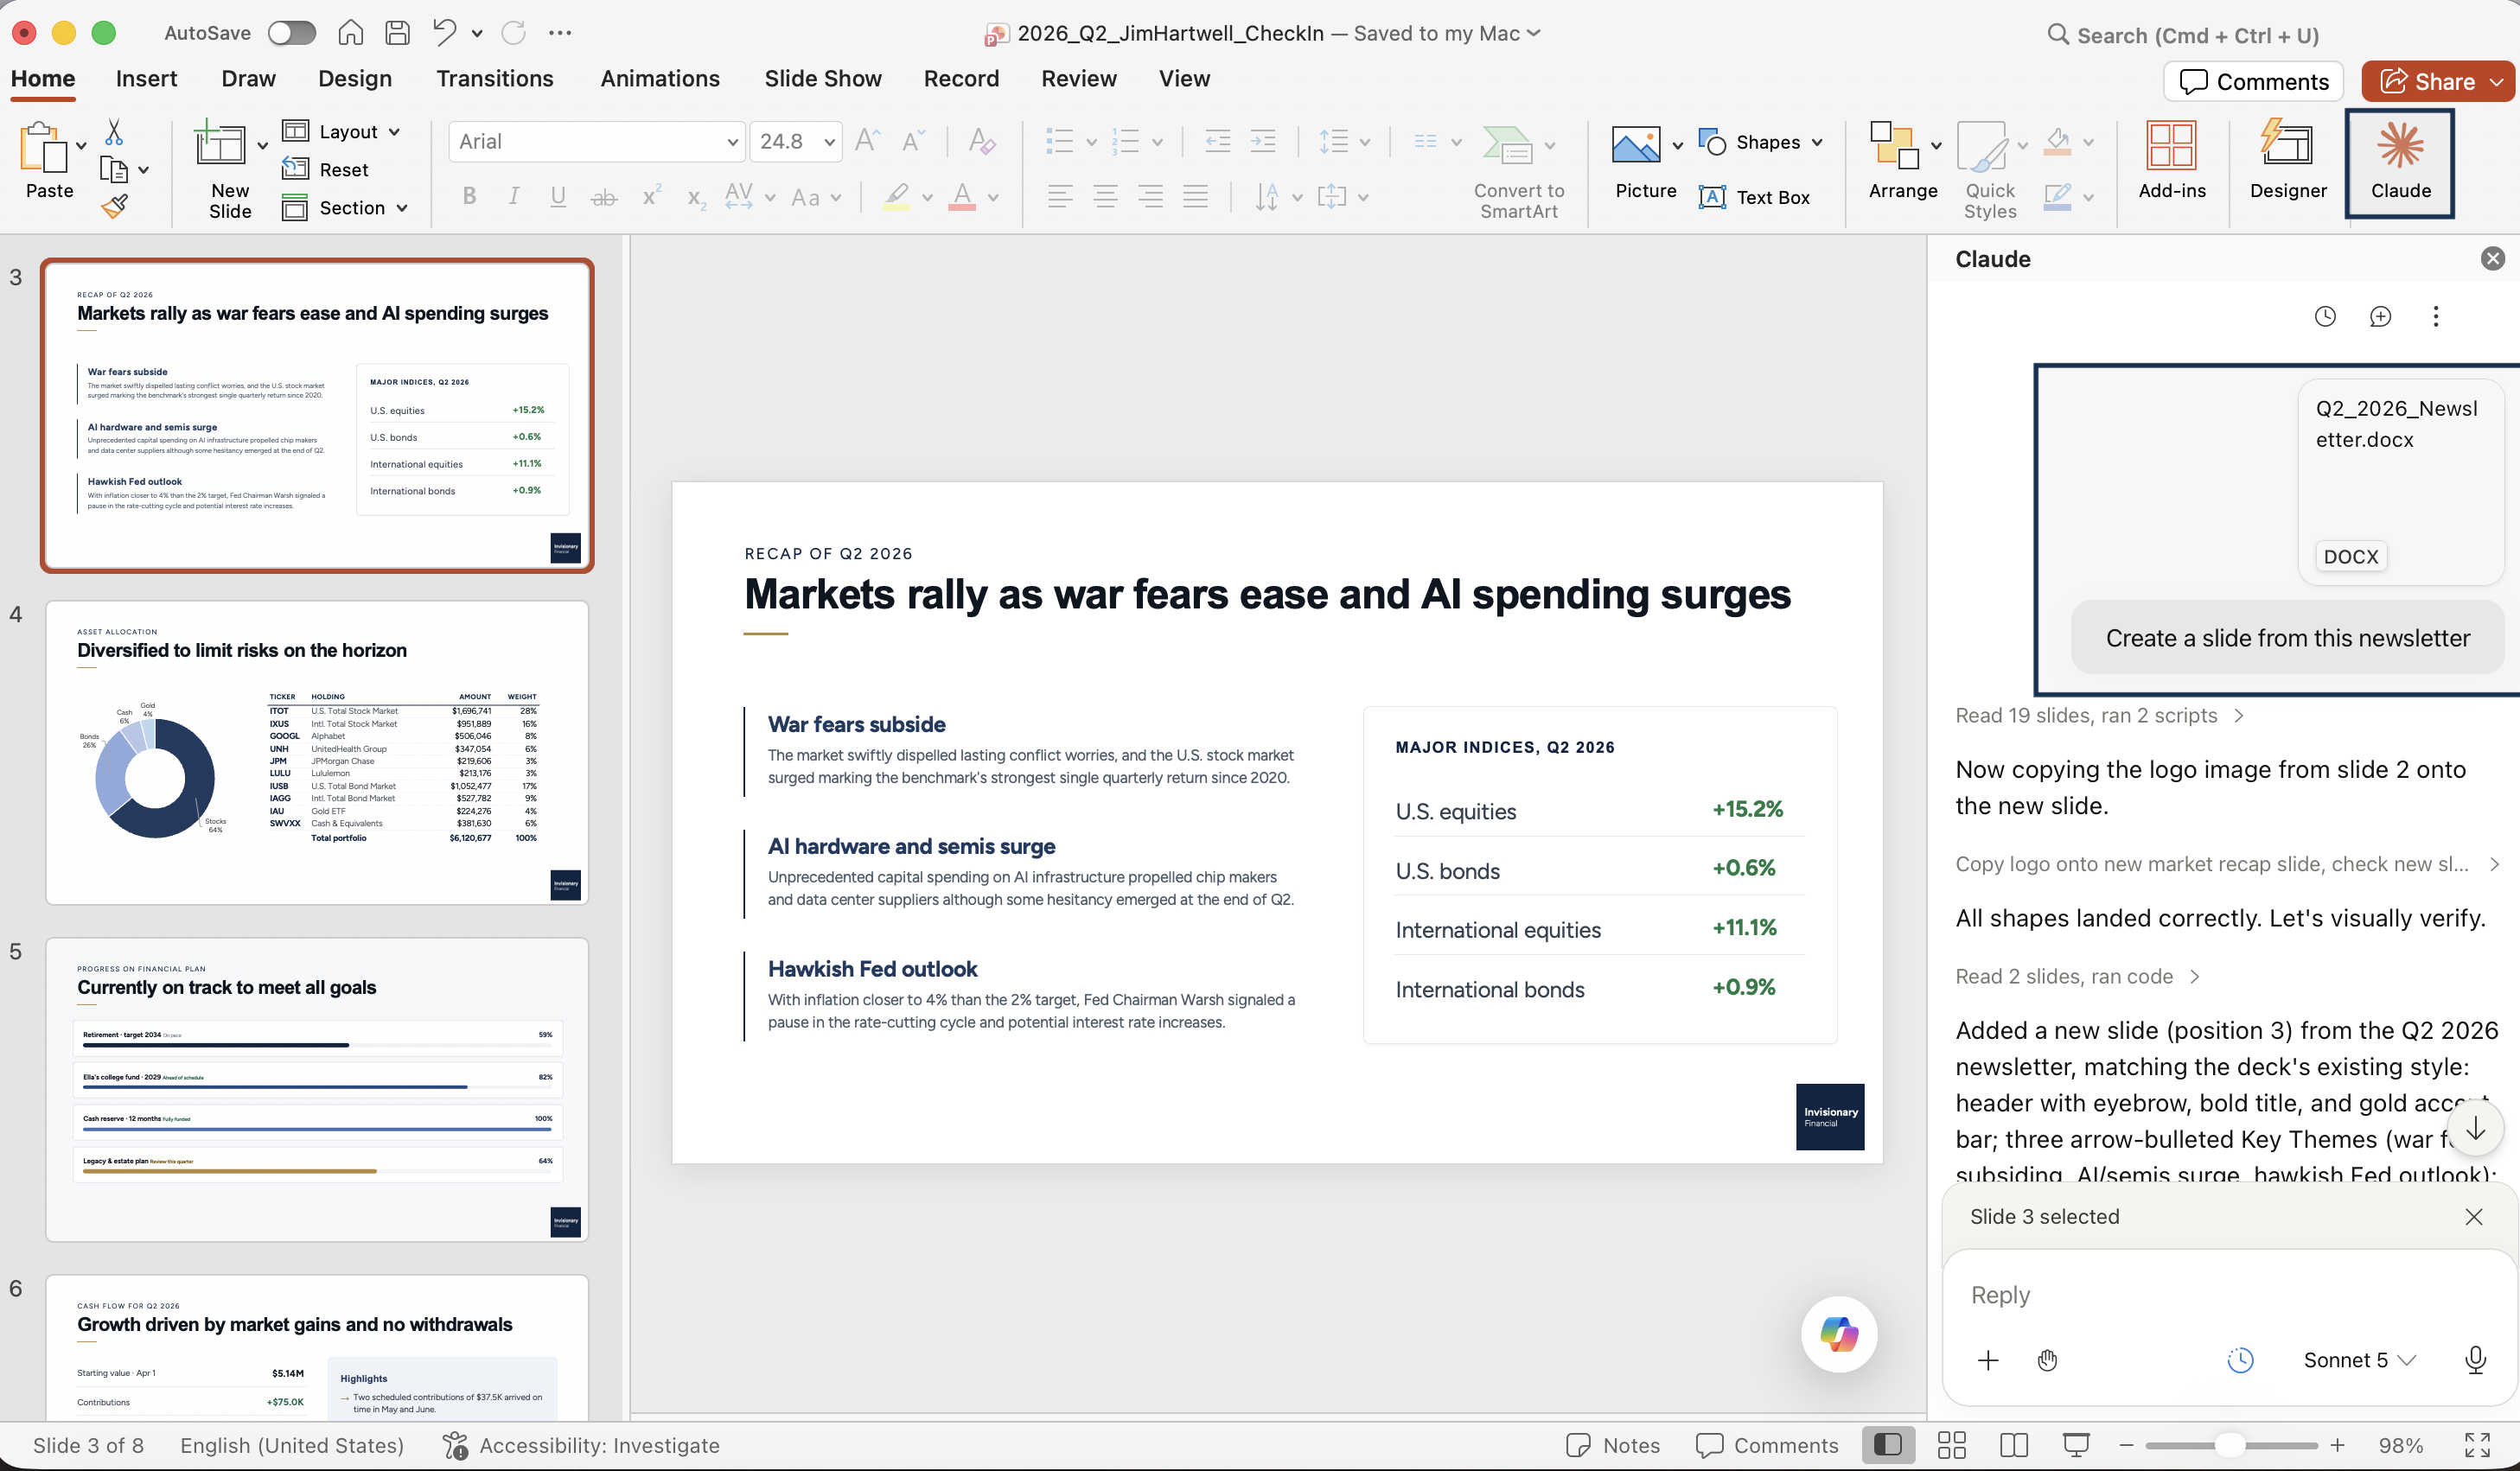Viewport: 2520px width, 1471px height.
Task: Open the Design tab
Action: click(355, 79)
